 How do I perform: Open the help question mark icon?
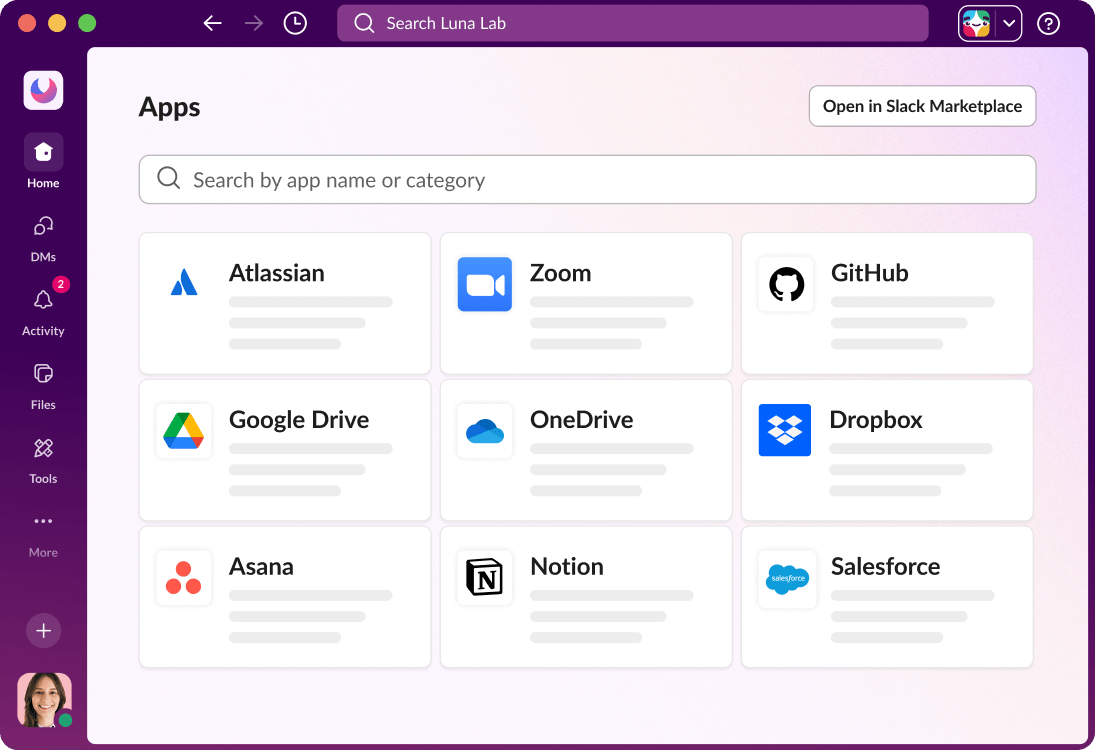coord(1048,23)
